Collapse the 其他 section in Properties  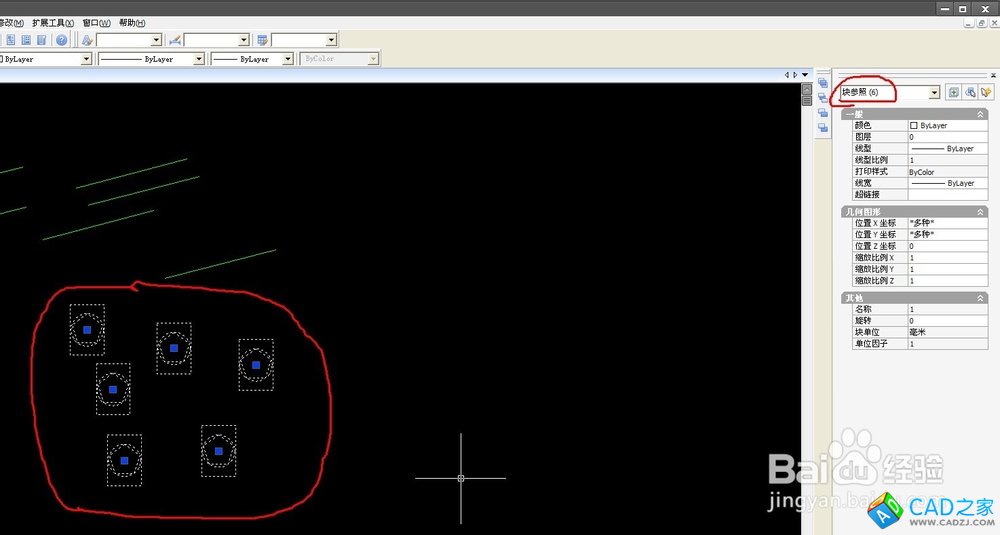pyautogui.click(x=980, y=298)
